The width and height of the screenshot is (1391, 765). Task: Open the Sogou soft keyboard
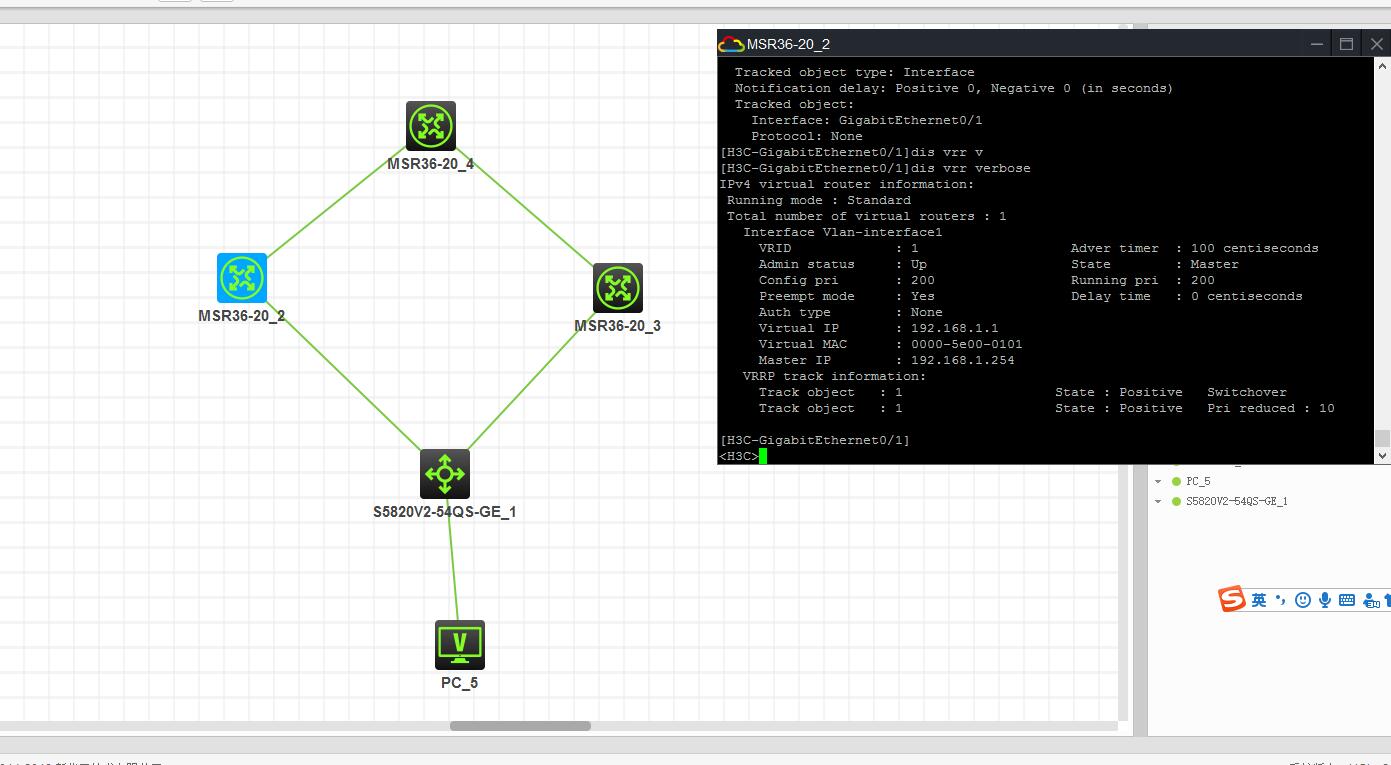coord(1347,600)
